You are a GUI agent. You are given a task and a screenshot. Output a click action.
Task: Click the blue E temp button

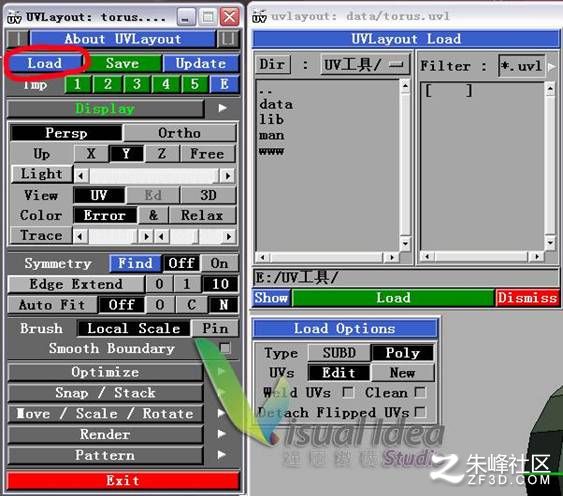click(224, 84)
